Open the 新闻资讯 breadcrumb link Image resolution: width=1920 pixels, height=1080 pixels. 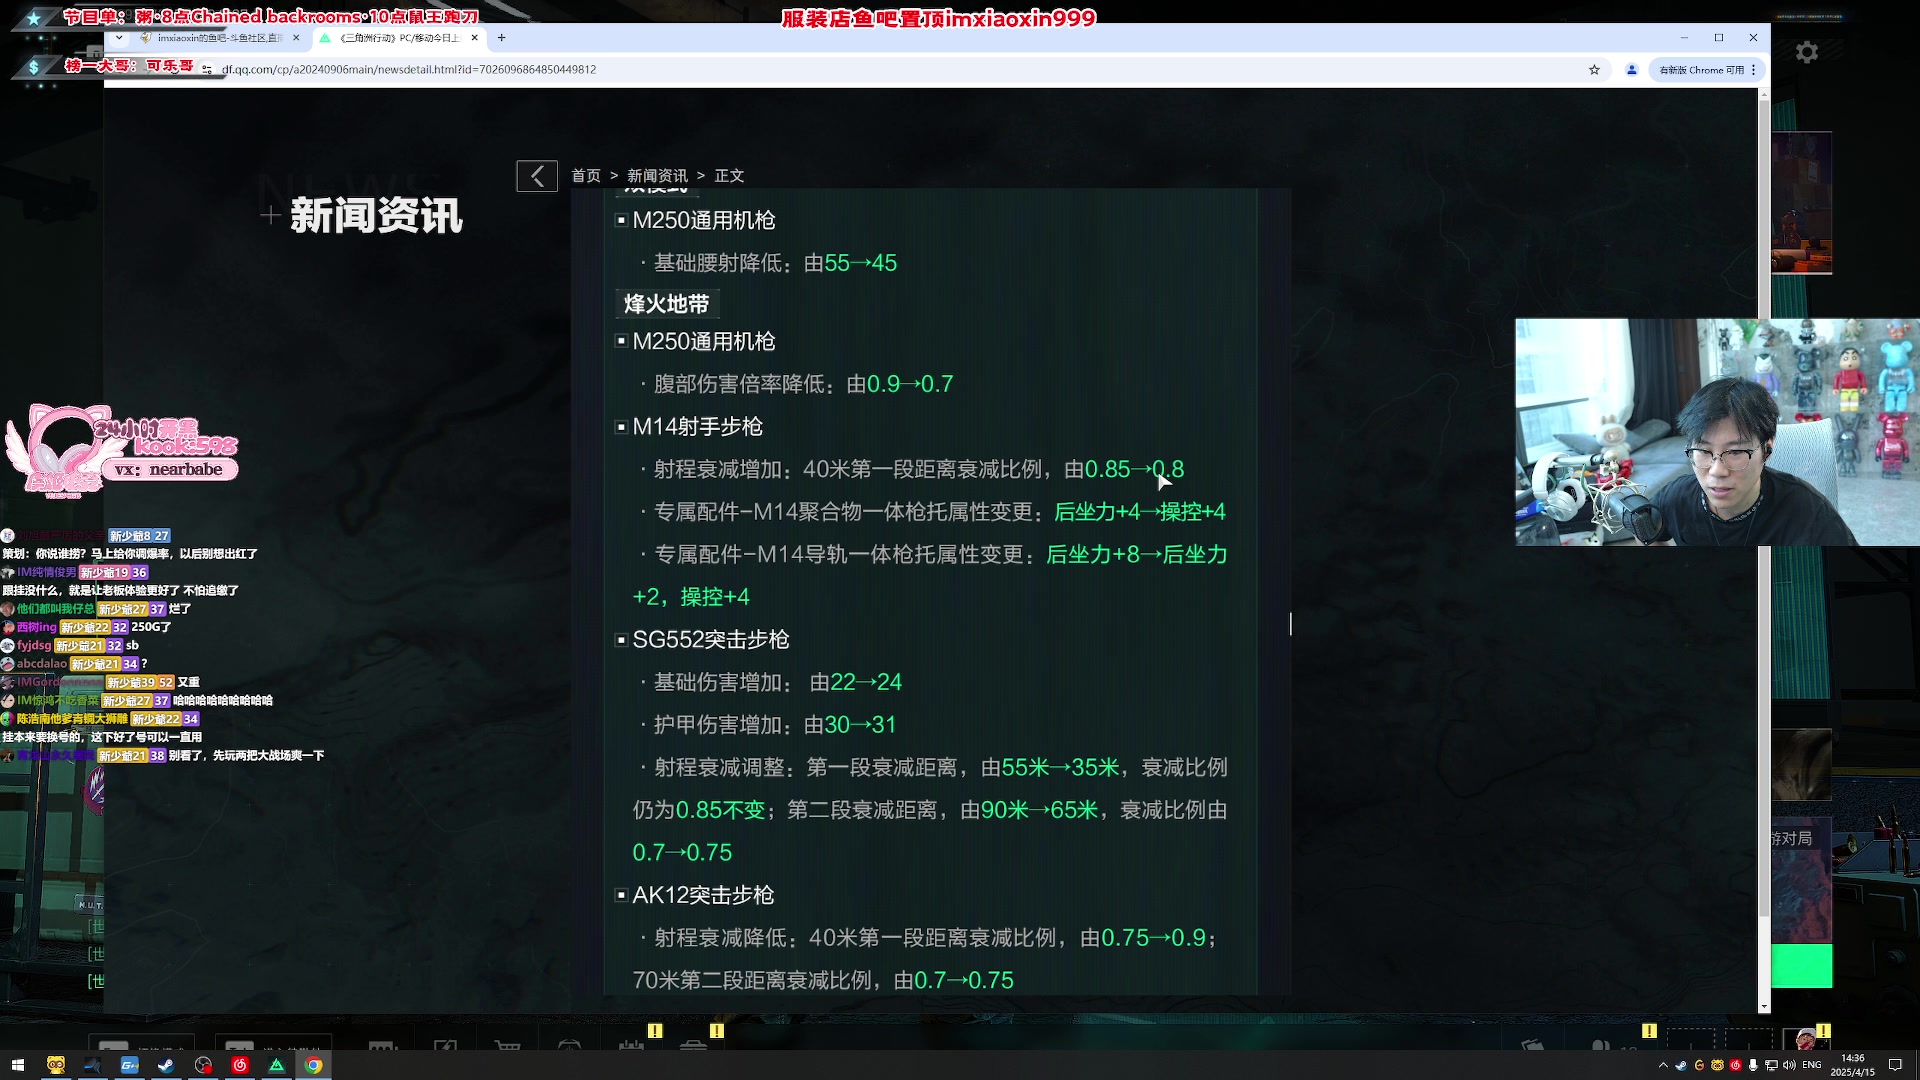(657, 176)
